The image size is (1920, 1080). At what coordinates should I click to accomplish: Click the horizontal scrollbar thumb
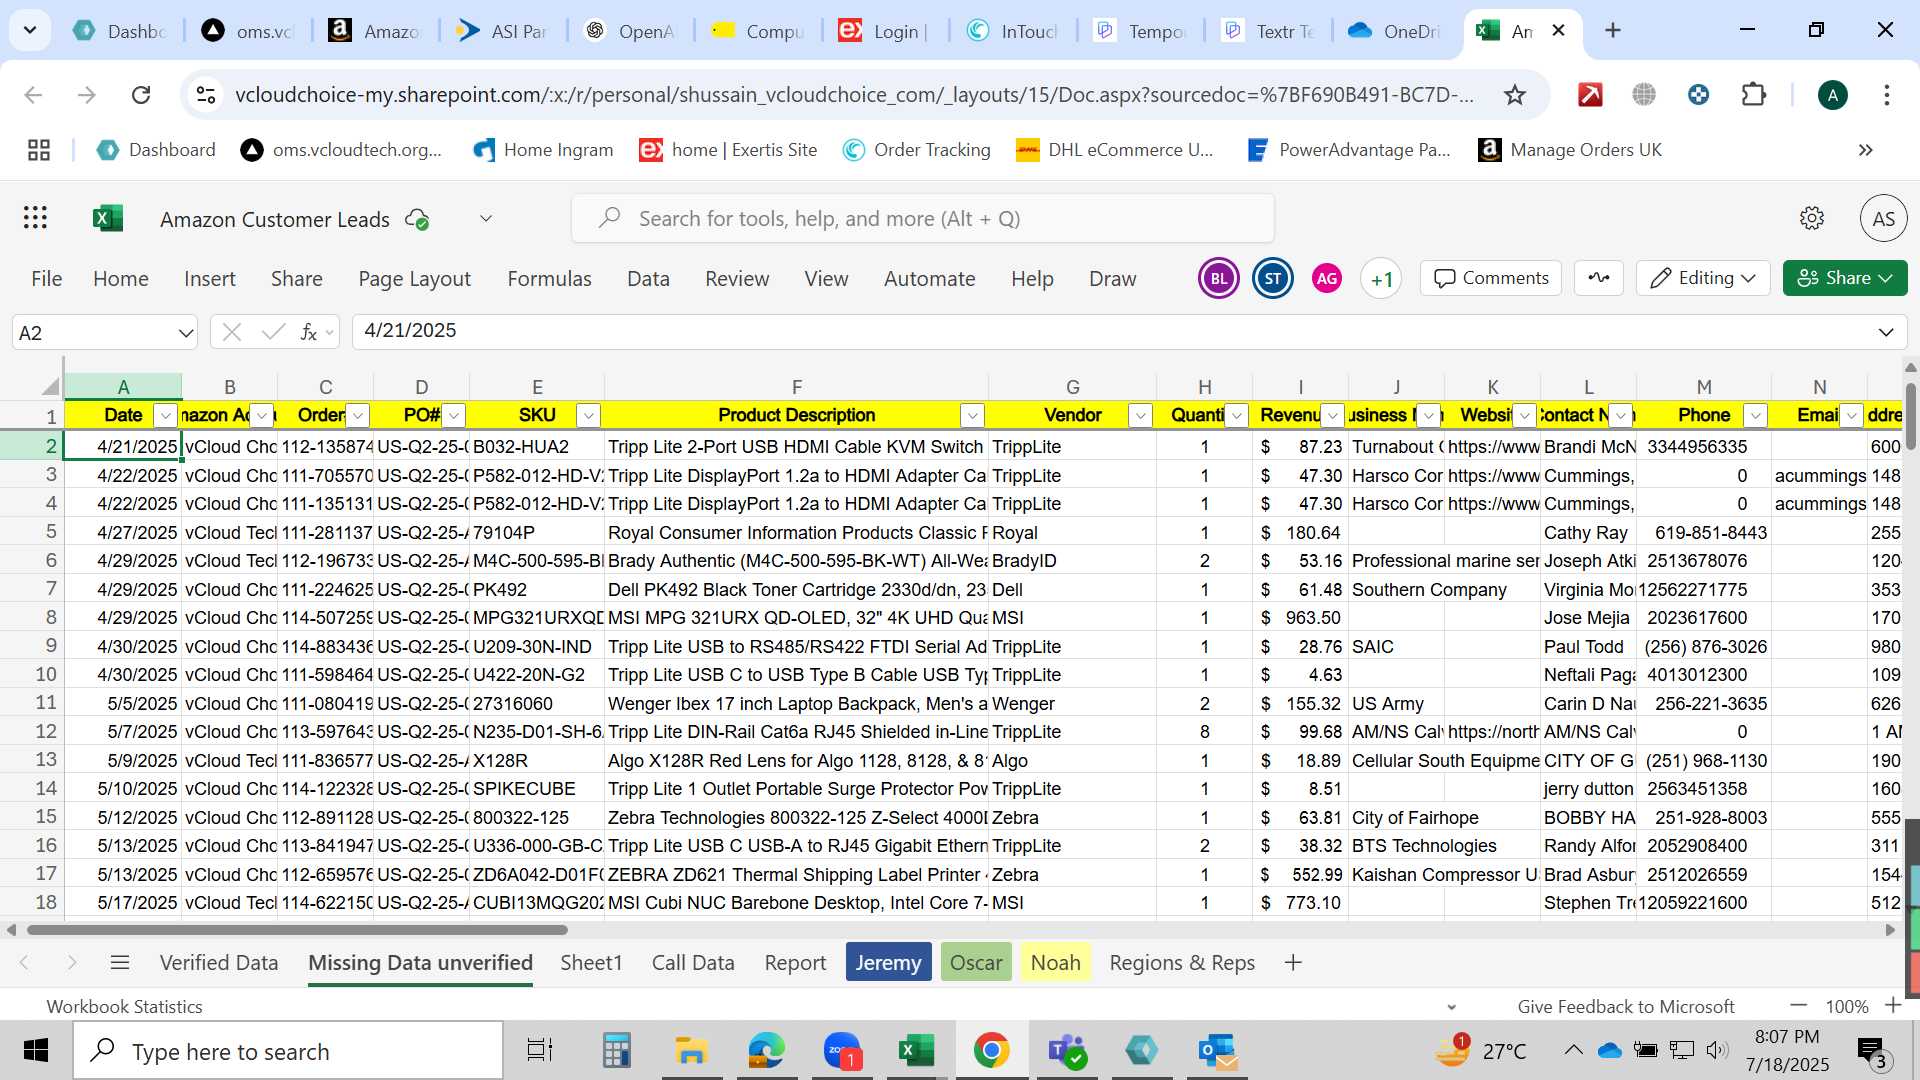pos(297,930)
